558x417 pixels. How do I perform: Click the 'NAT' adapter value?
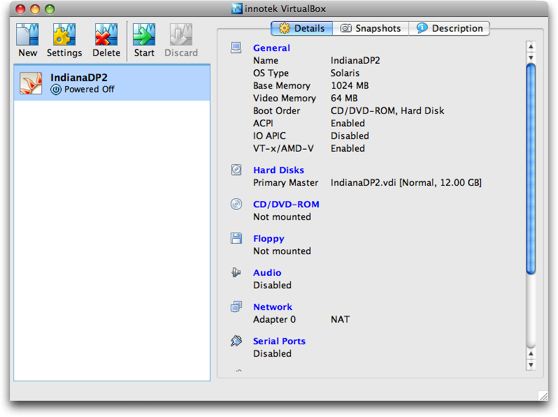click(340, 319)
